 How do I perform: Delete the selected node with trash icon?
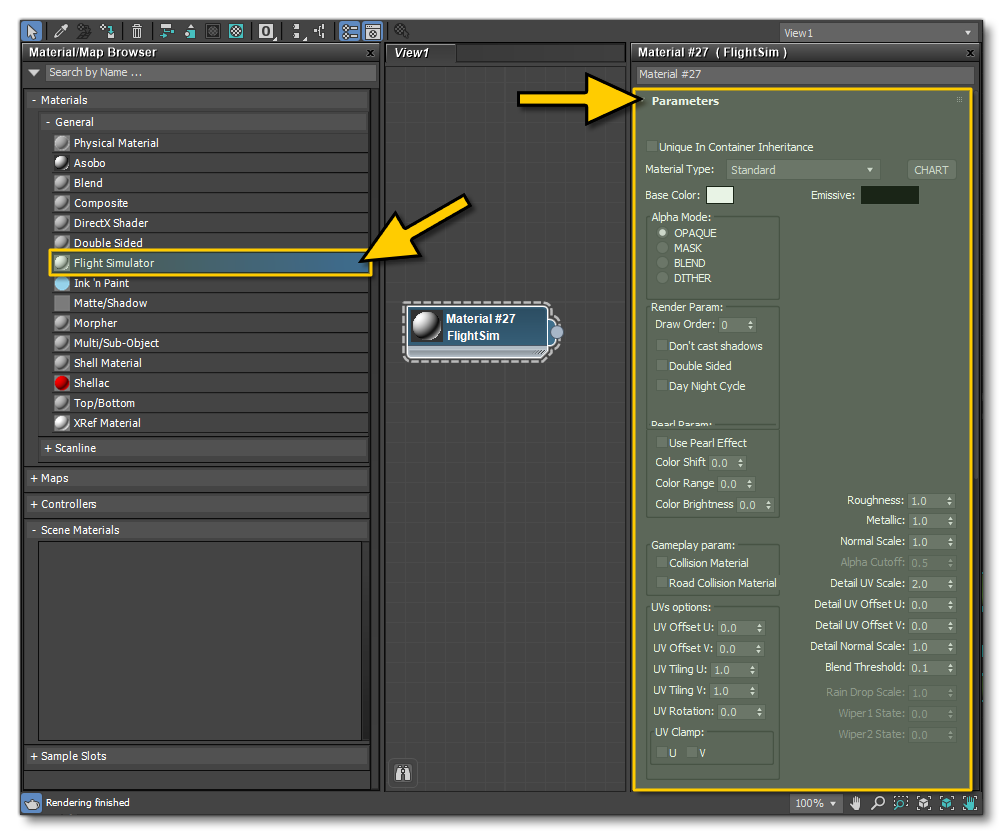[137, 30]
